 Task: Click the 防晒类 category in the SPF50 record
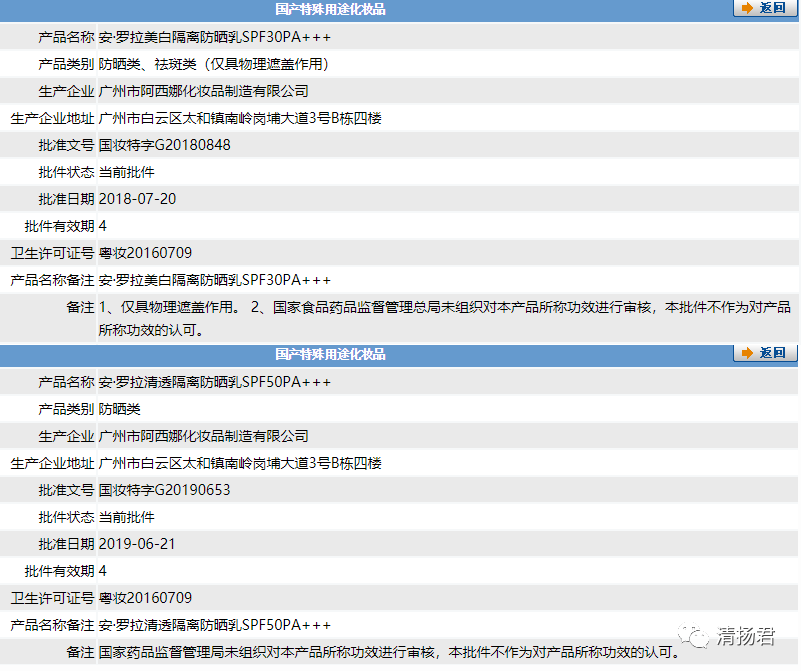(120, 410)
